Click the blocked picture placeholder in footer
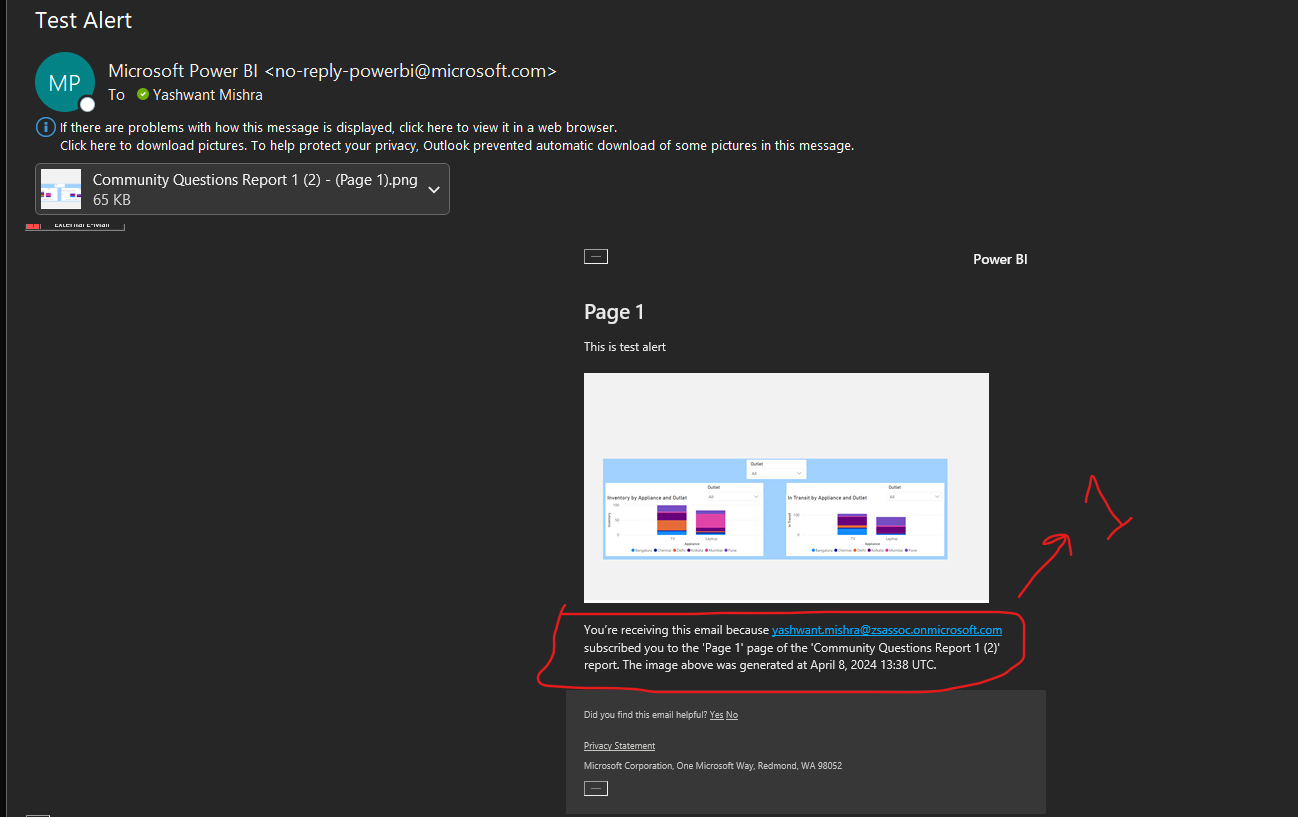The height and width of the screenshot is (817, 1298). (596, 788)
